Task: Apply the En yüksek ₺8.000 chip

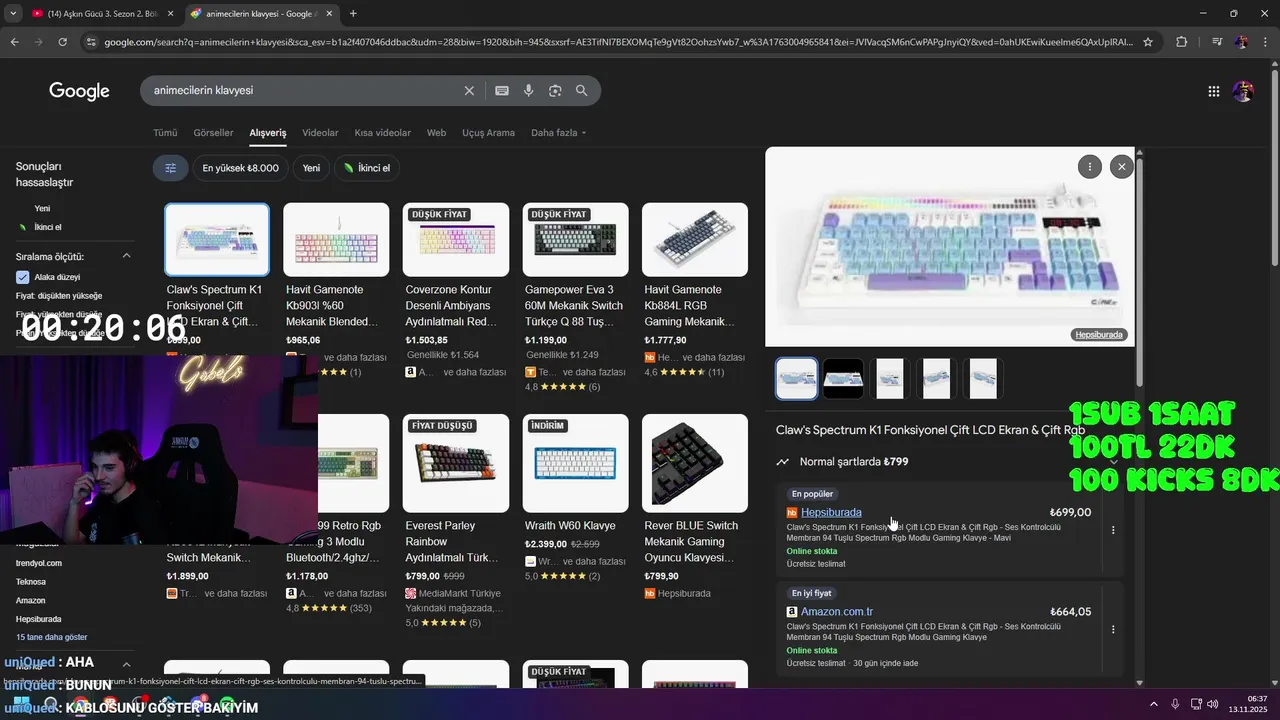Action: pyautogui.click(x=241, y=168)
